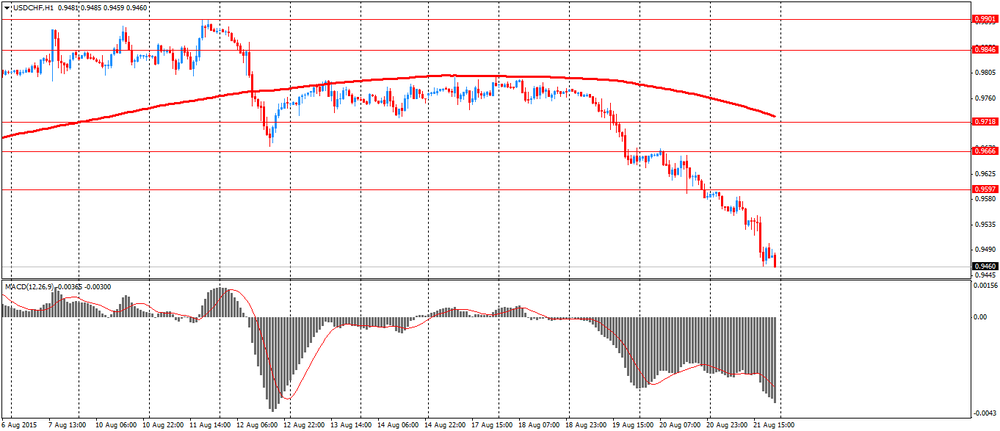The height and width of the screenshot is (431, 1000).
Task: Click the 0.9580 price scale value
Action: point(985,199)
